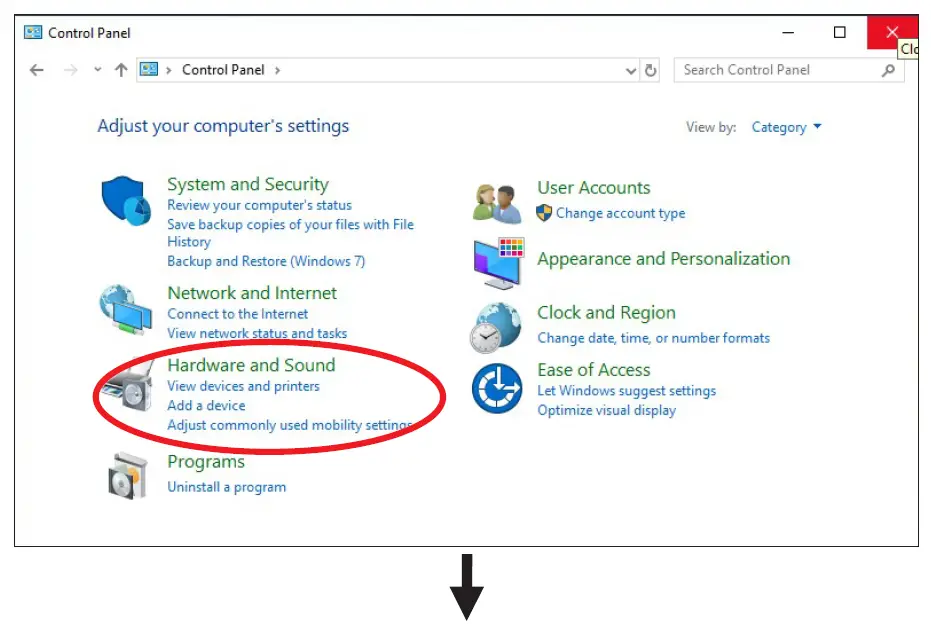Open the View by Category dropdown
Screen dimensions: 931x624
pyautogui.click(x=787, y=127)
